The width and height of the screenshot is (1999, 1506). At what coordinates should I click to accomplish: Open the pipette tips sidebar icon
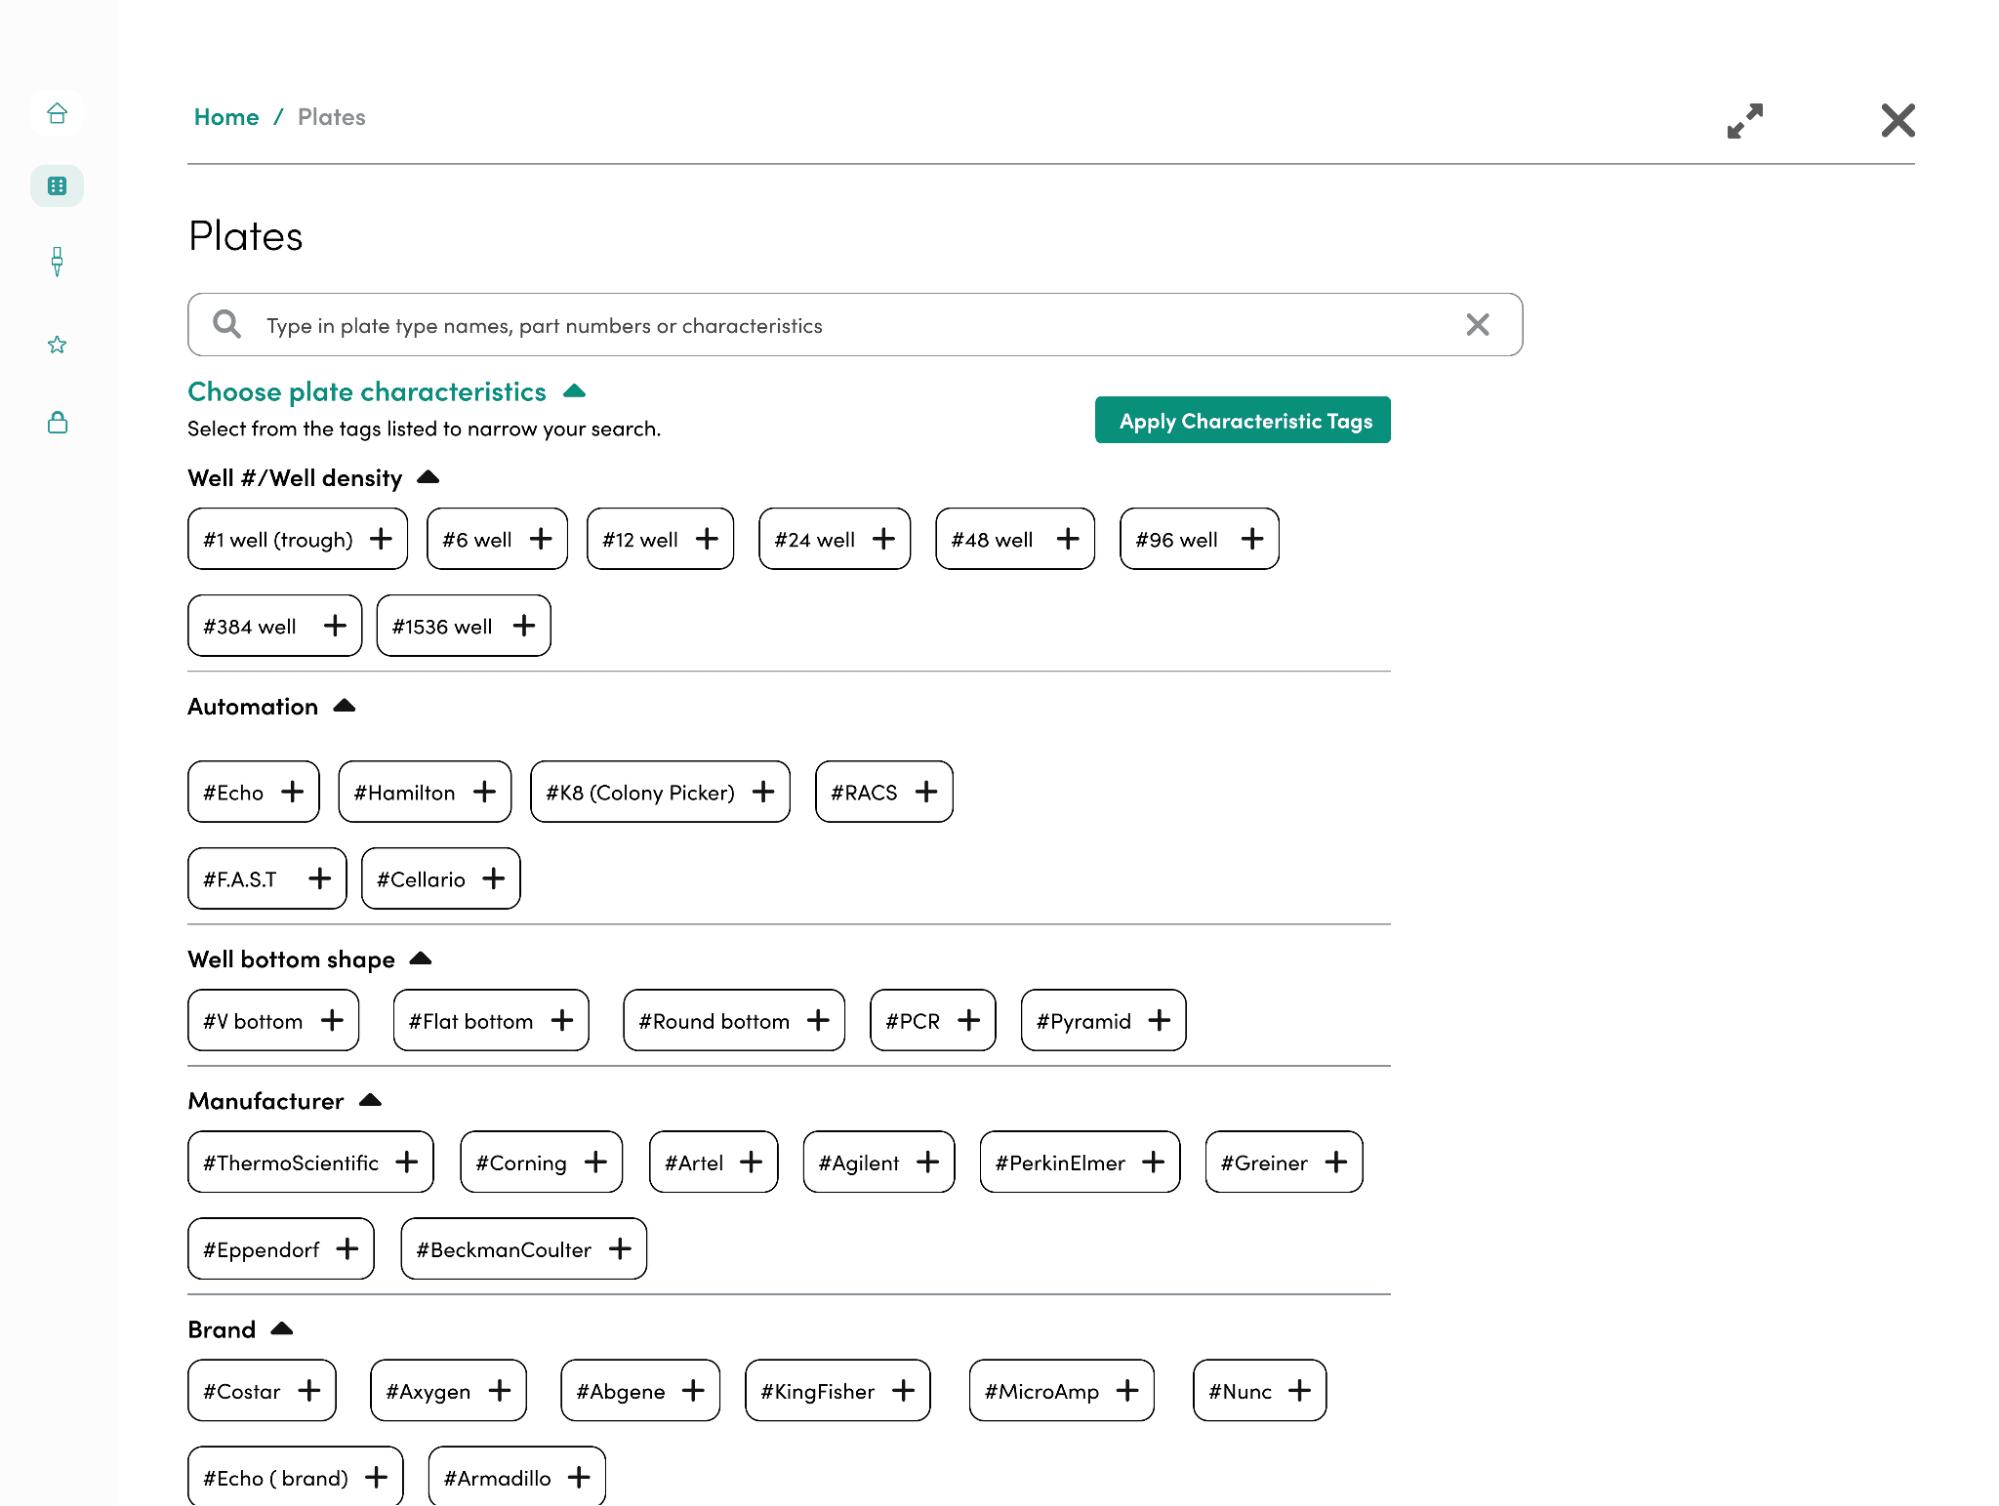click(57, 262)
